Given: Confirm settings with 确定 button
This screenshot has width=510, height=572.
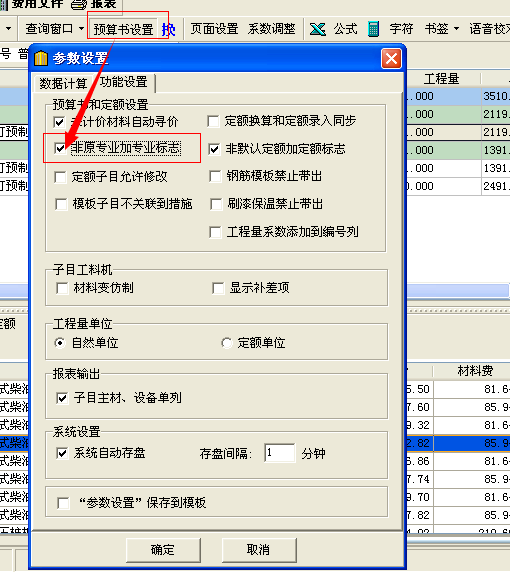Looking at the screenshot, I should [163, 550].
